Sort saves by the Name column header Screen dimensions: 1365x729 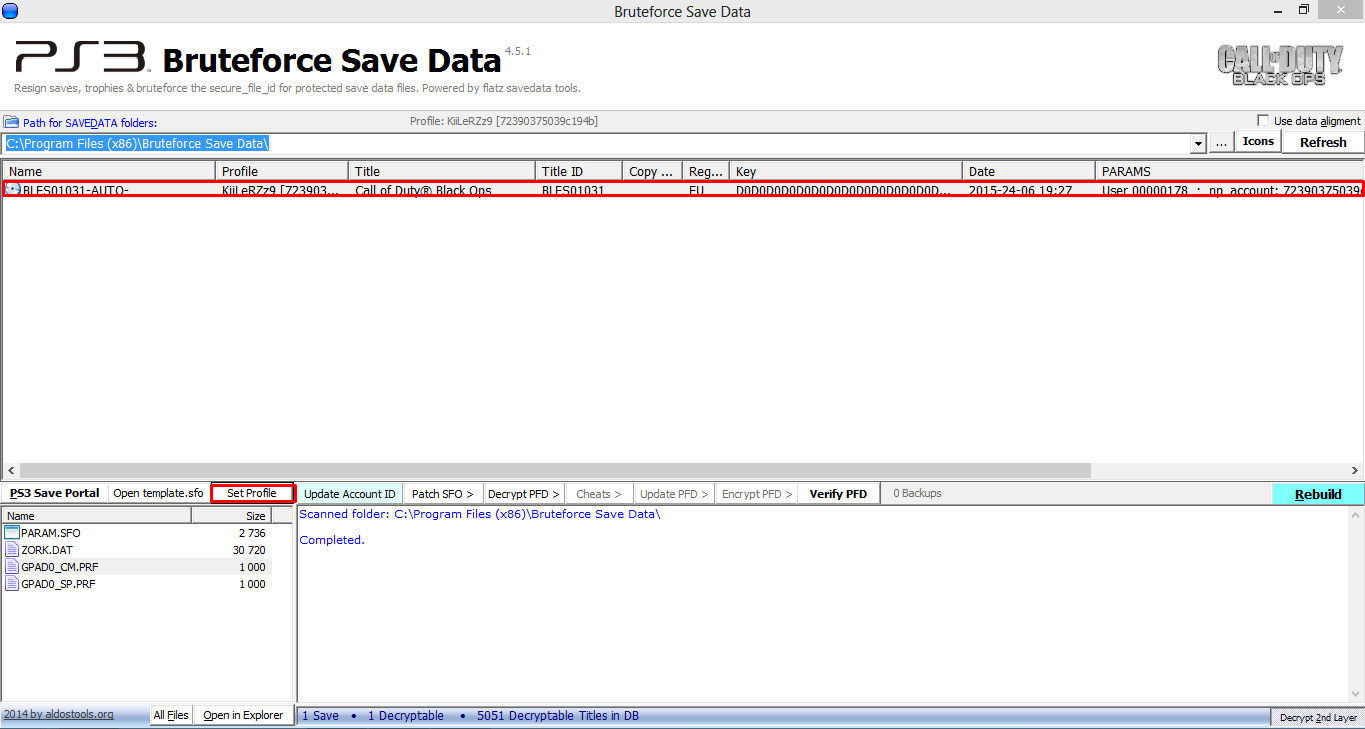(109, 171)
